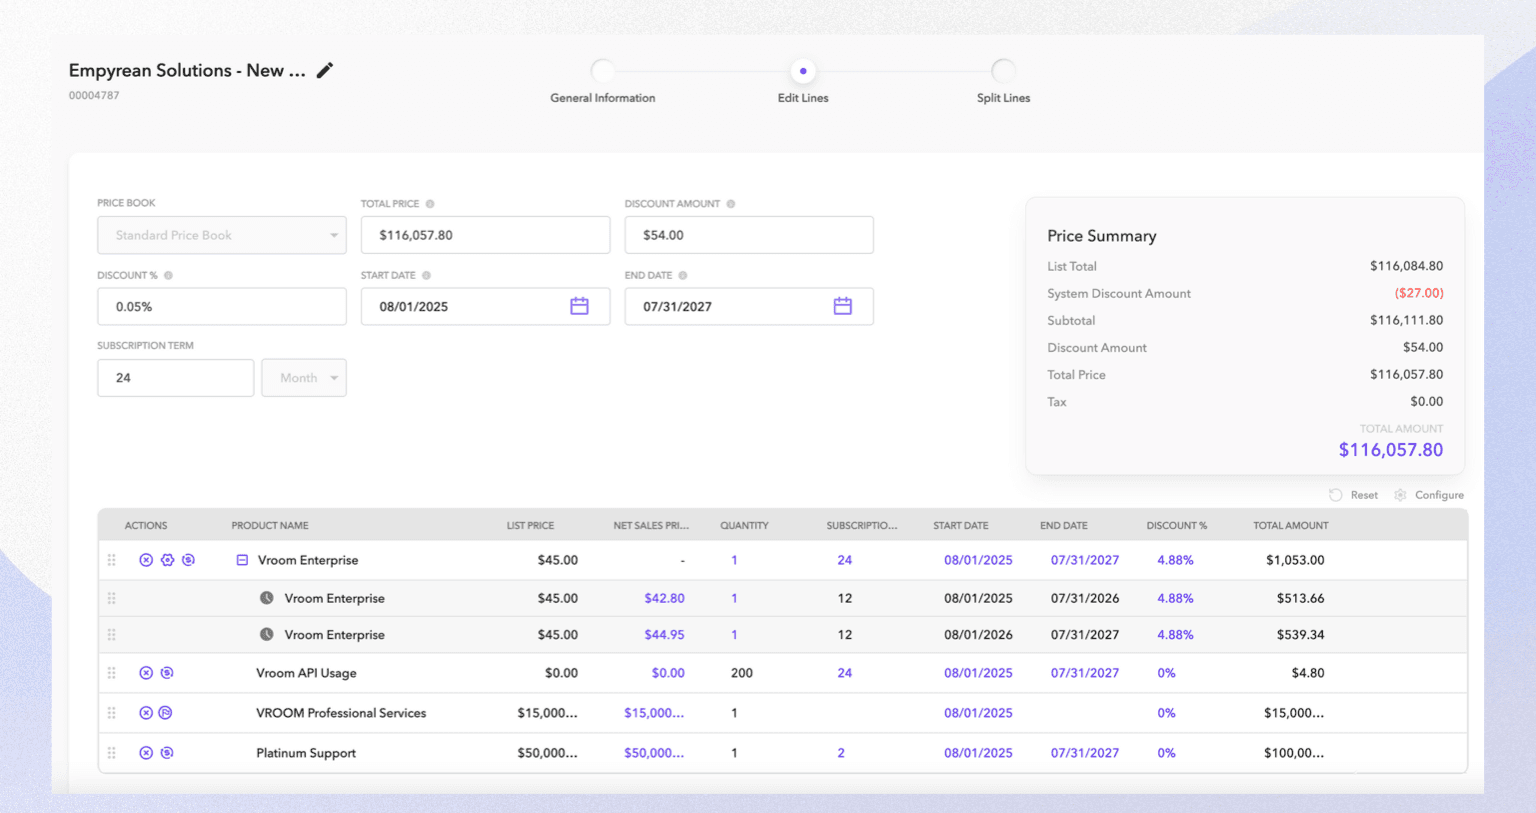
Task: Open the Price Book dropdown
Action: 222,235
